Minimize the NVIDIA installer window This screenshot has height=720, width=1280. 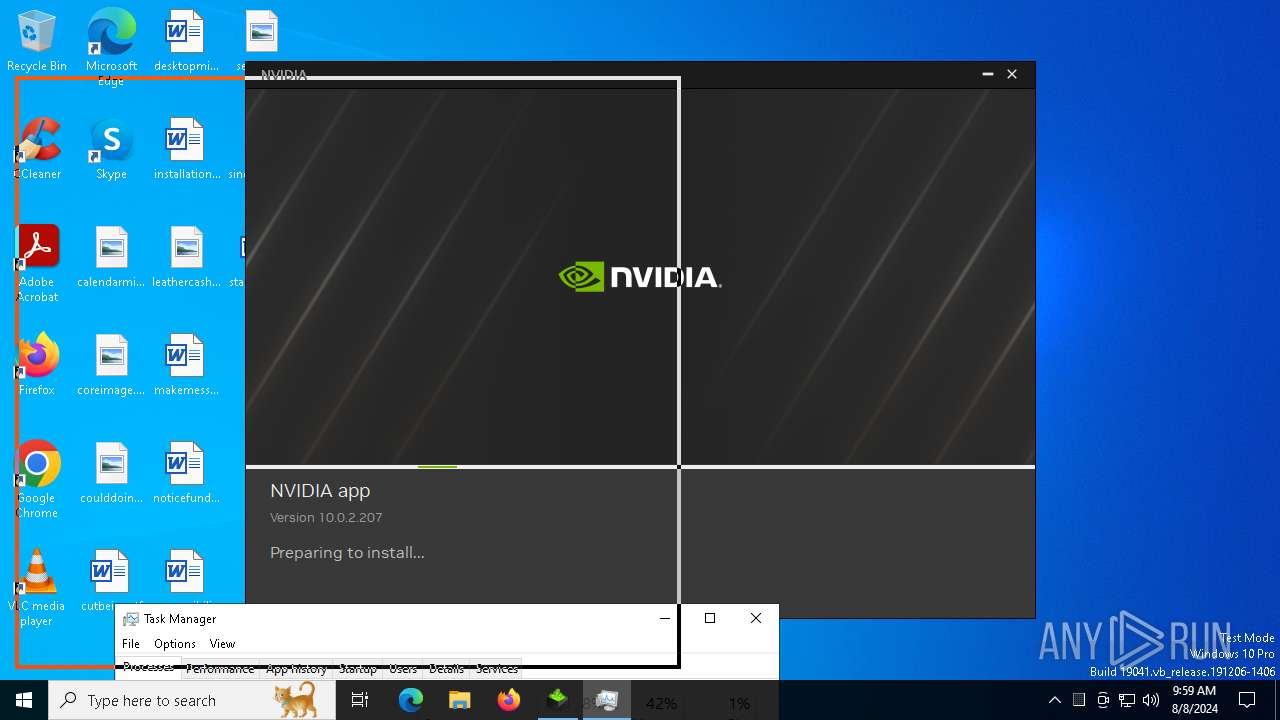tap(987, 74)
